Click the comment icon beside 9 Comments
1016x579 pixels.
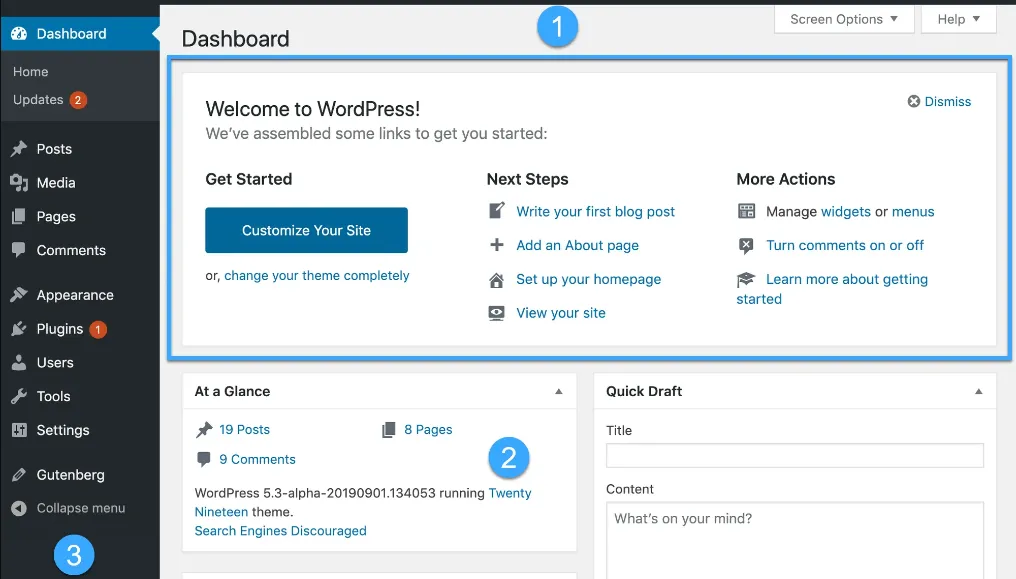pyautogui.click(x=203, y=459)
